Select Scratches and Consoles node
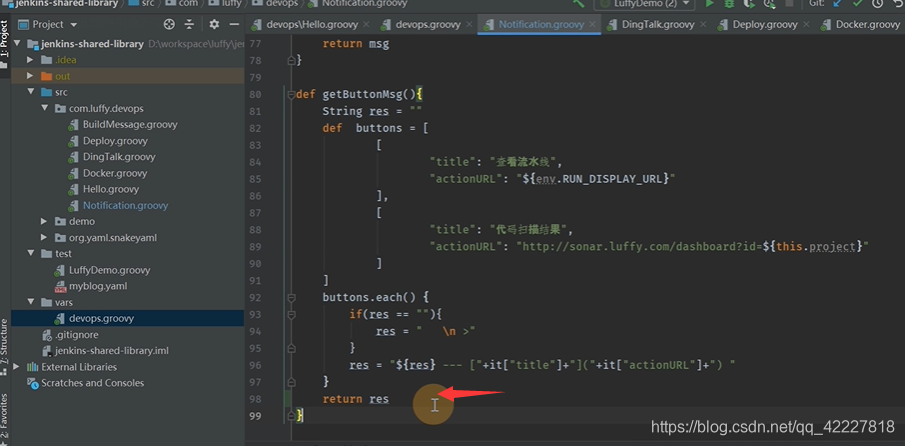 tap(92, 383)
